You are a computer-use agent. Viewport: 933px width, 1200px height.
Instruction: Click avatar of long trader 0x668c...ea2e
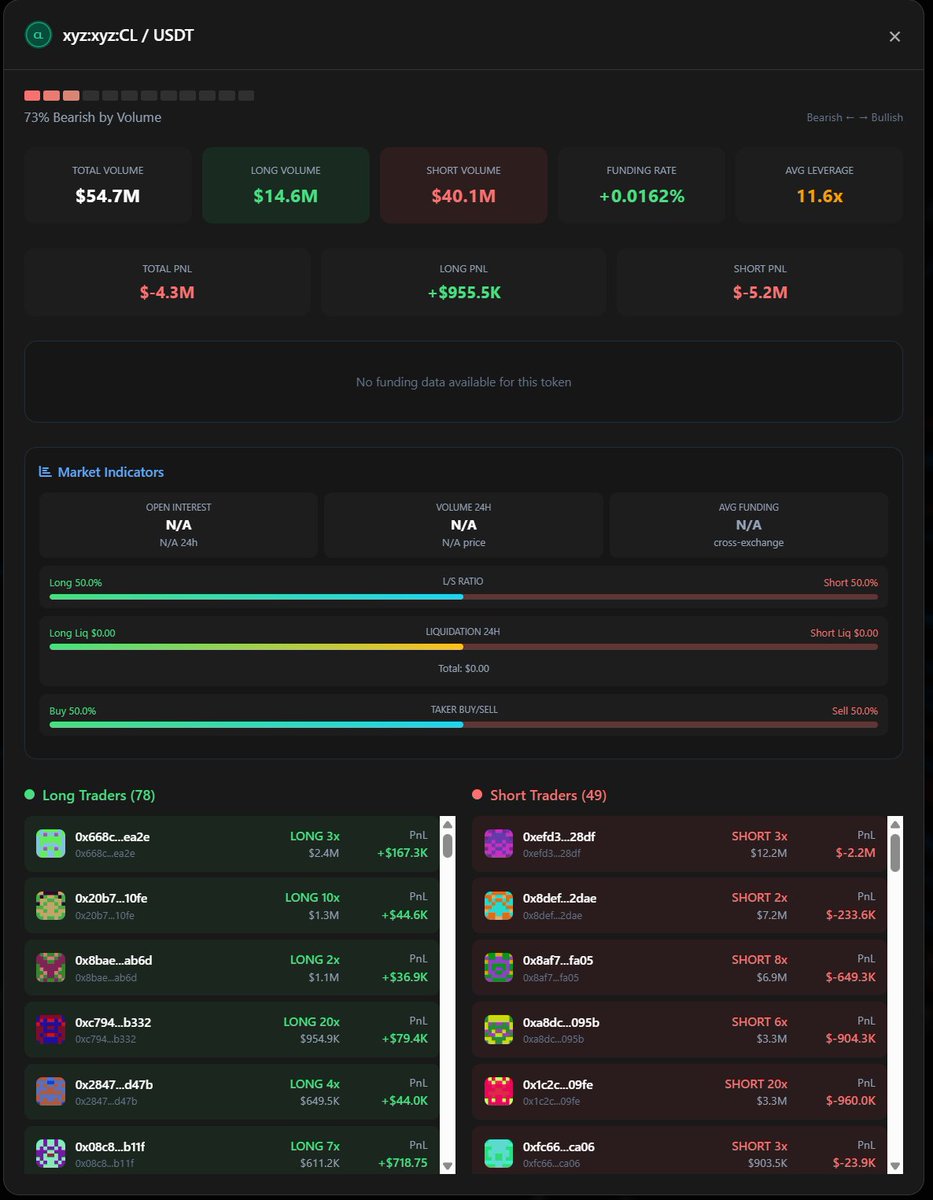[x=50, y=844]
